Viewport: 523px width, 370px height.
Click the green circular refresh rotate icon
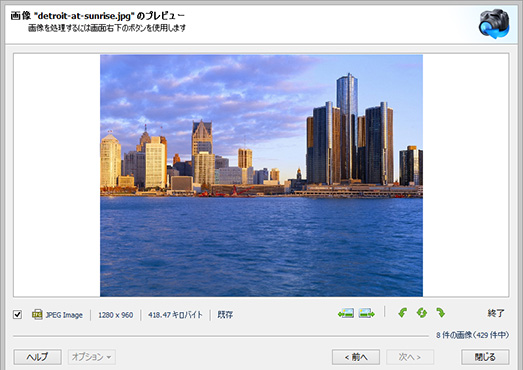pyautogui.click(x=422, y=313)
